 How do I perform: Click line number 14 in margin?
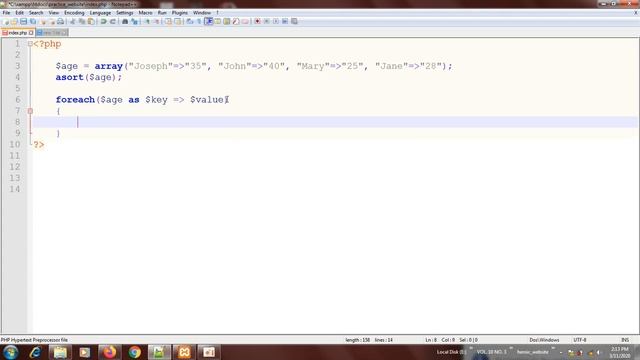tap(15, 189)
